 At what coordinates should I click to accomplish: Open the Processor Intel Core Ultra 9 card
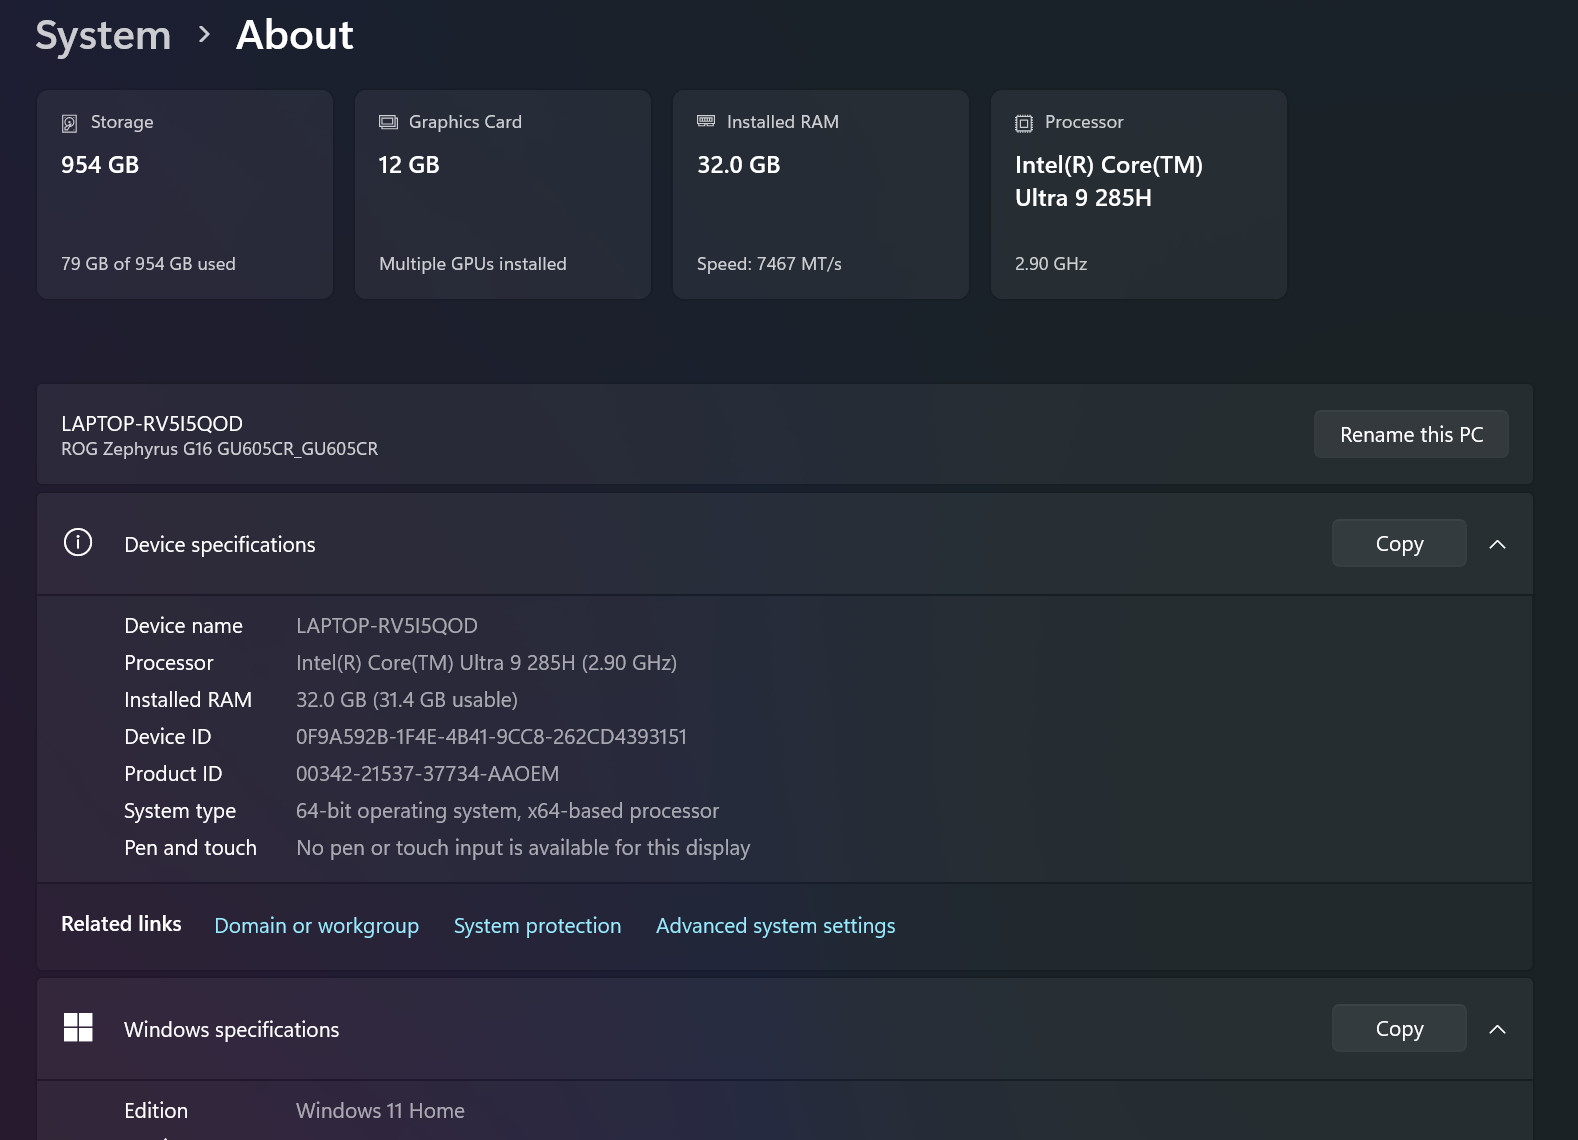point(1139,194)
